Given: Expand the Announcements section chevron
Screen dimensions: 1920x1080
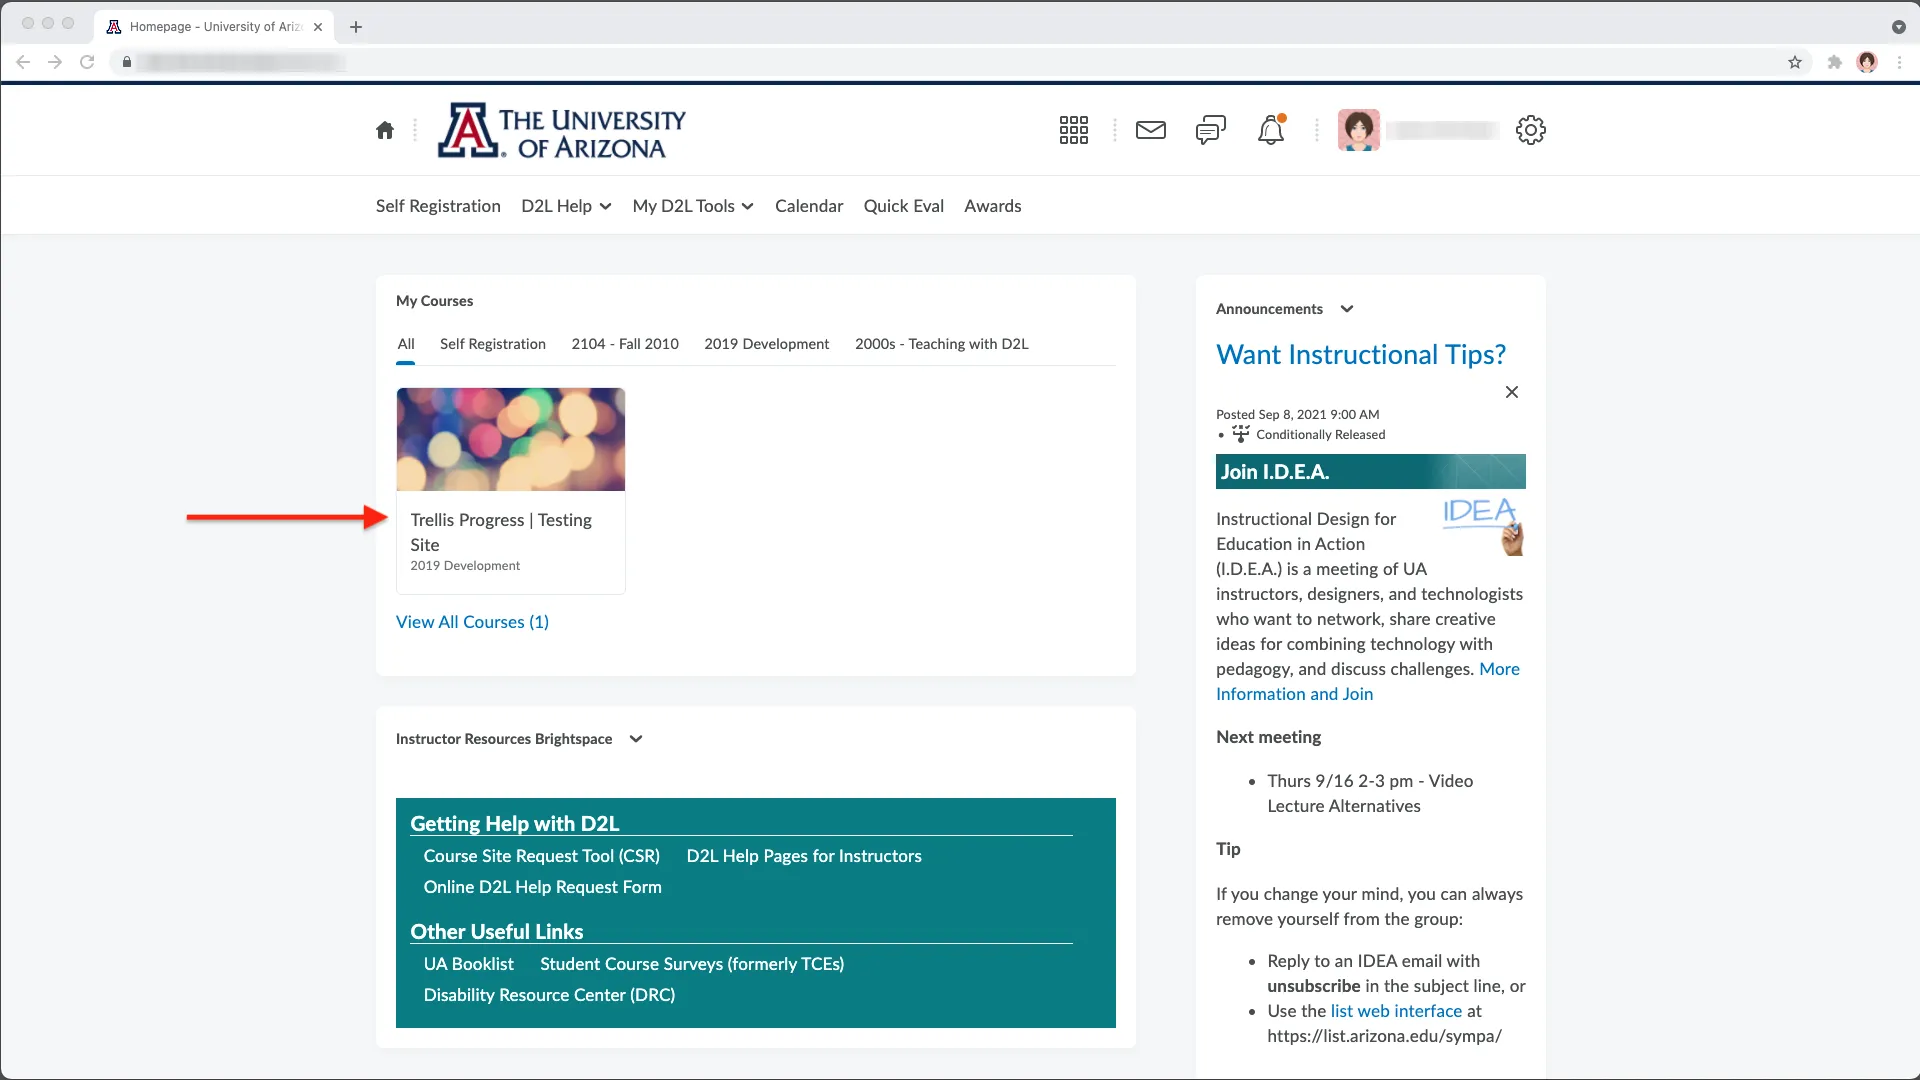Looking at the screenshot, I should (x=1346, y=307).
